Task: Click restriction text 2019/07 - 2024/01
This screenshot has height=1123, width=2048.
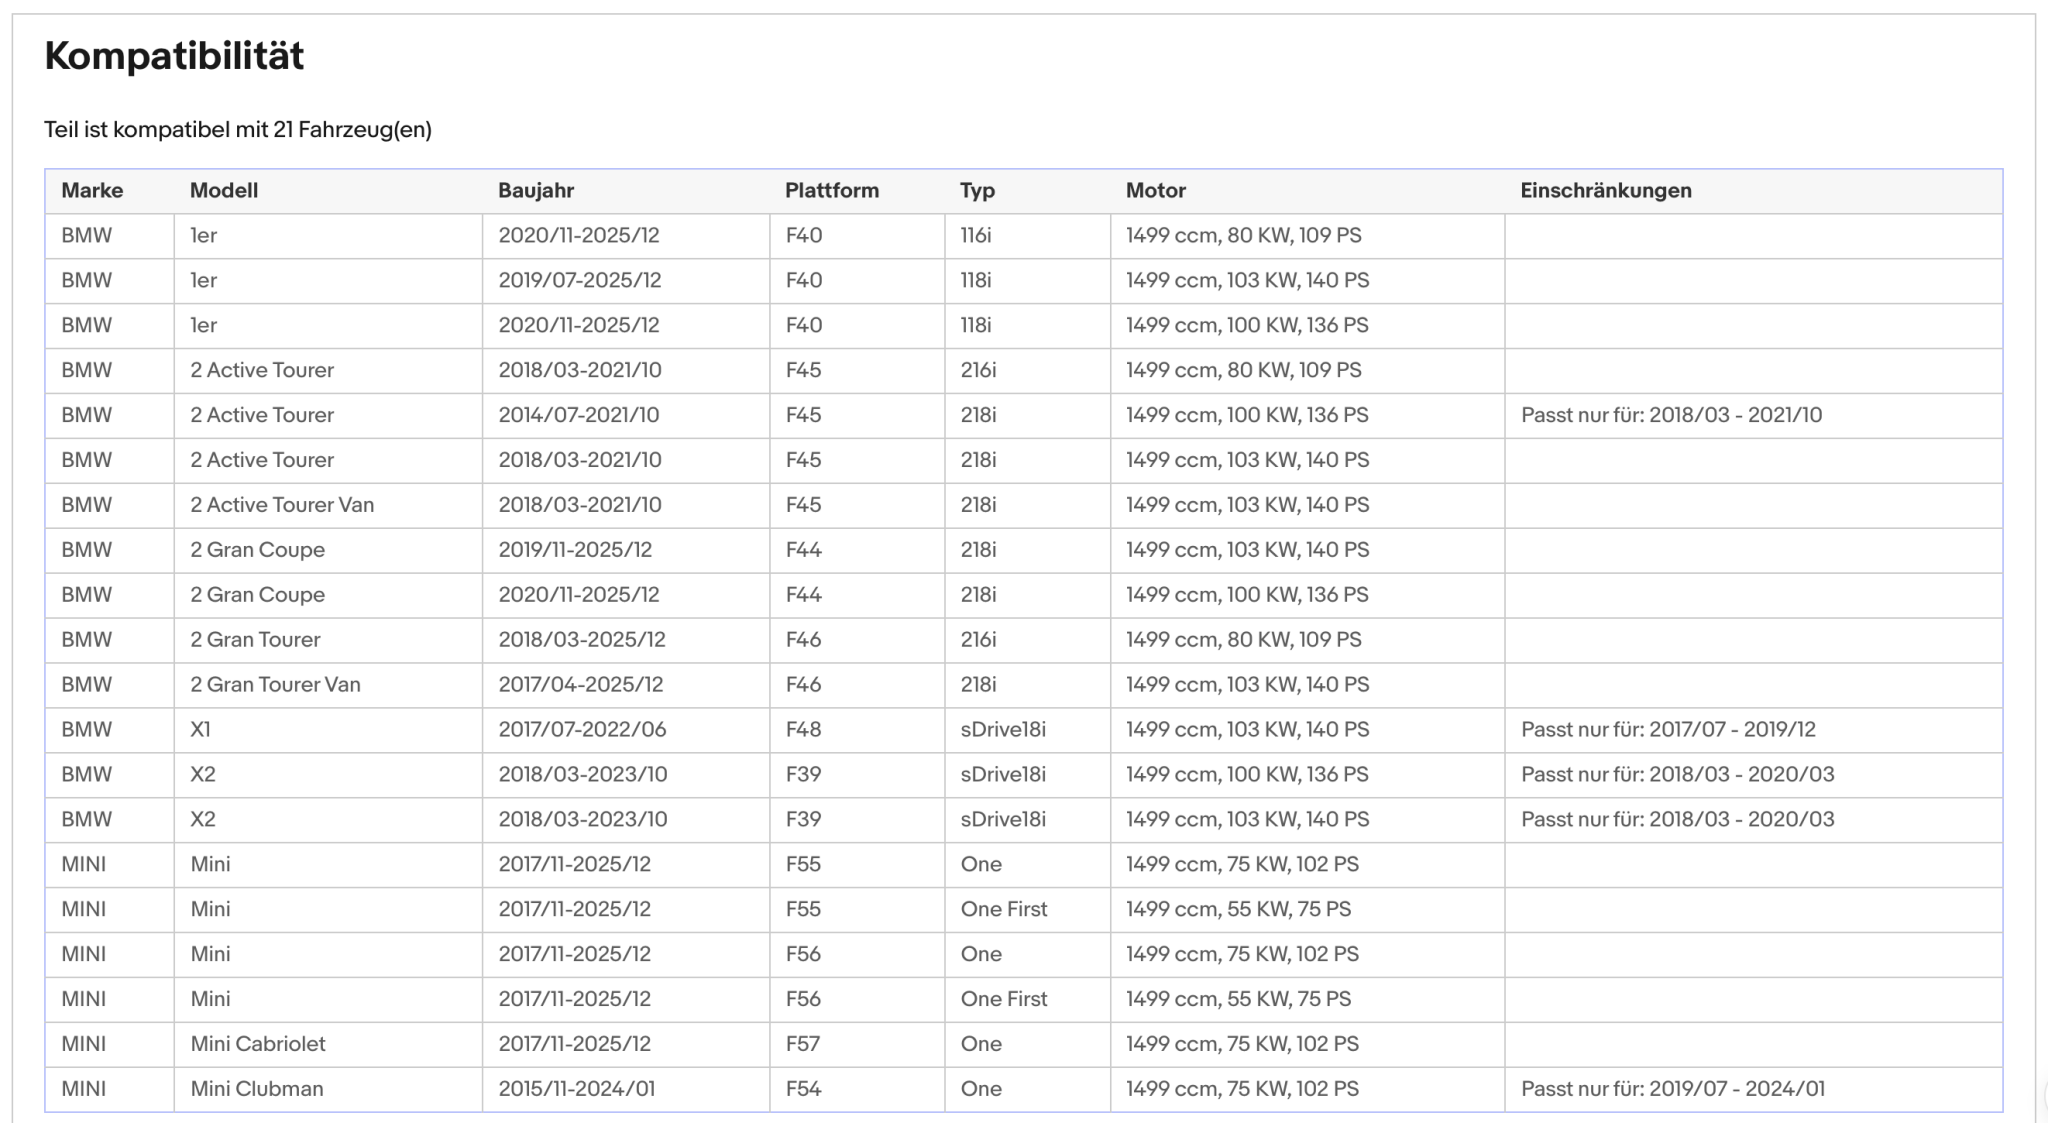Action: pos(1737,1089)
